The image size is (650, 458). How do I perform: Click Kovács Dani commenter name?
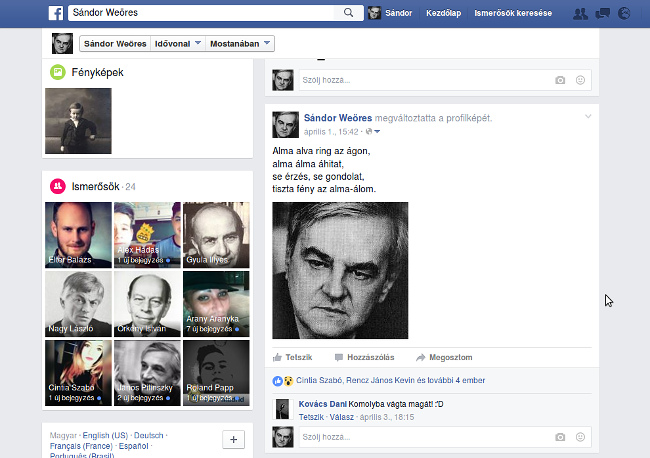323,404
